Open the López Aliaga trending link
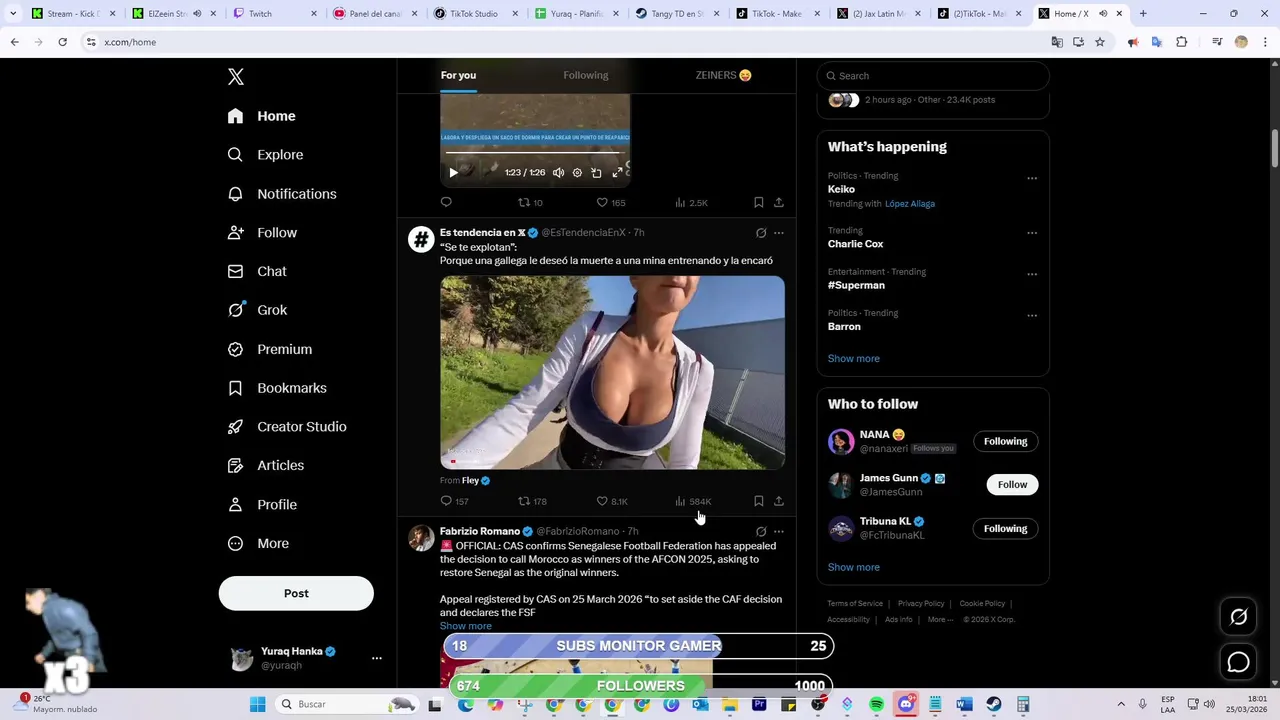Viewport: 1280px width, 720px height. [910, 204]
